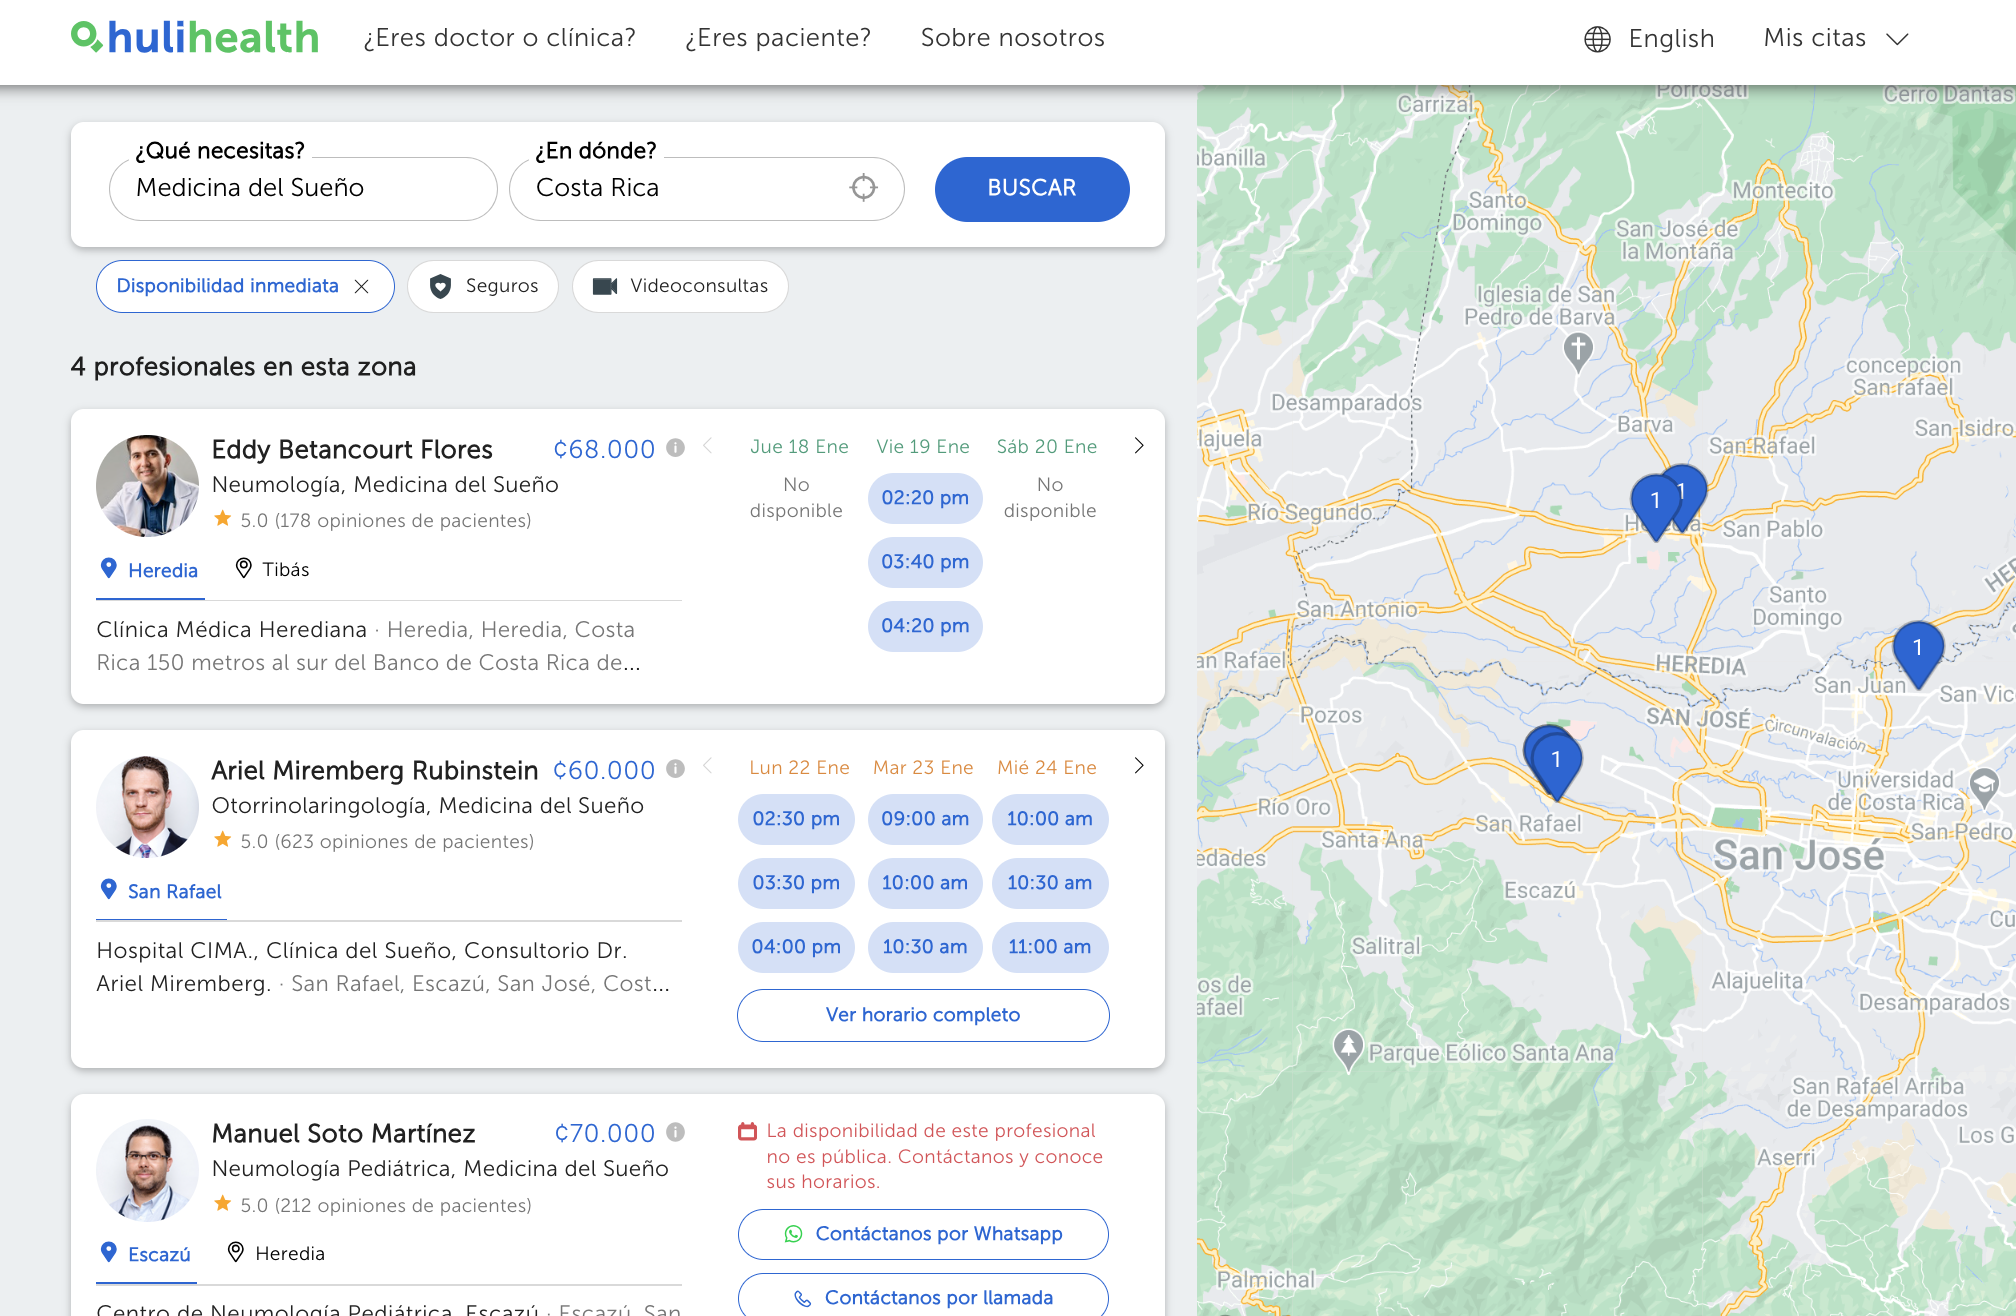Remove the Disponibilidad inmediata filter
Screen dimensions: 2016x1316
click(x=362, y=287)
